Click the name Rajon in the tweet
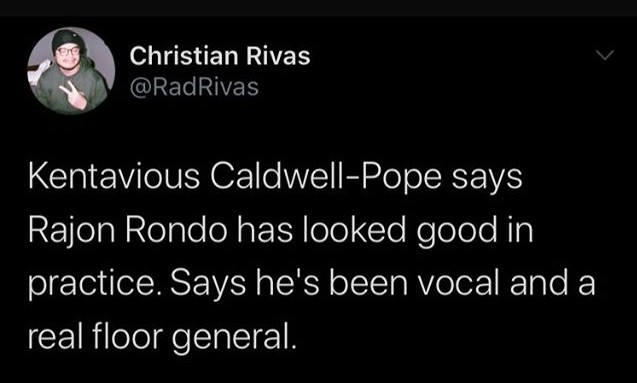The height and width of the screenshot is (383, 637). pyautogui.click(x=72, y=230)
